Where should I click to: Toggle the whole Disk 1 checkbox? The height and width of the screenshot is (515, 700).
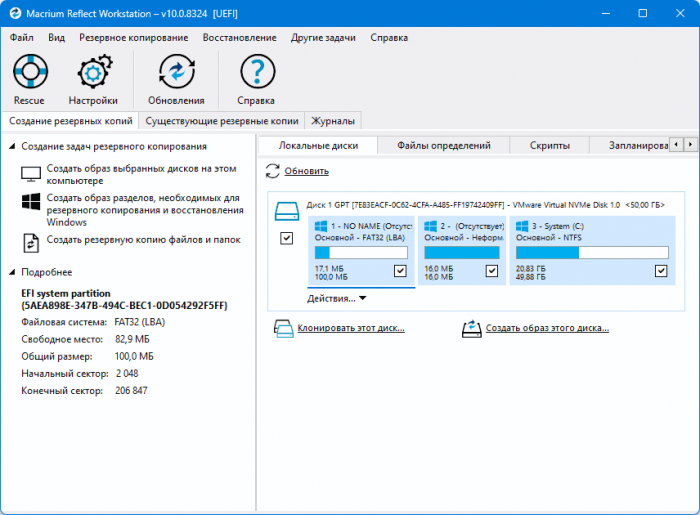(x=287, y=238)
